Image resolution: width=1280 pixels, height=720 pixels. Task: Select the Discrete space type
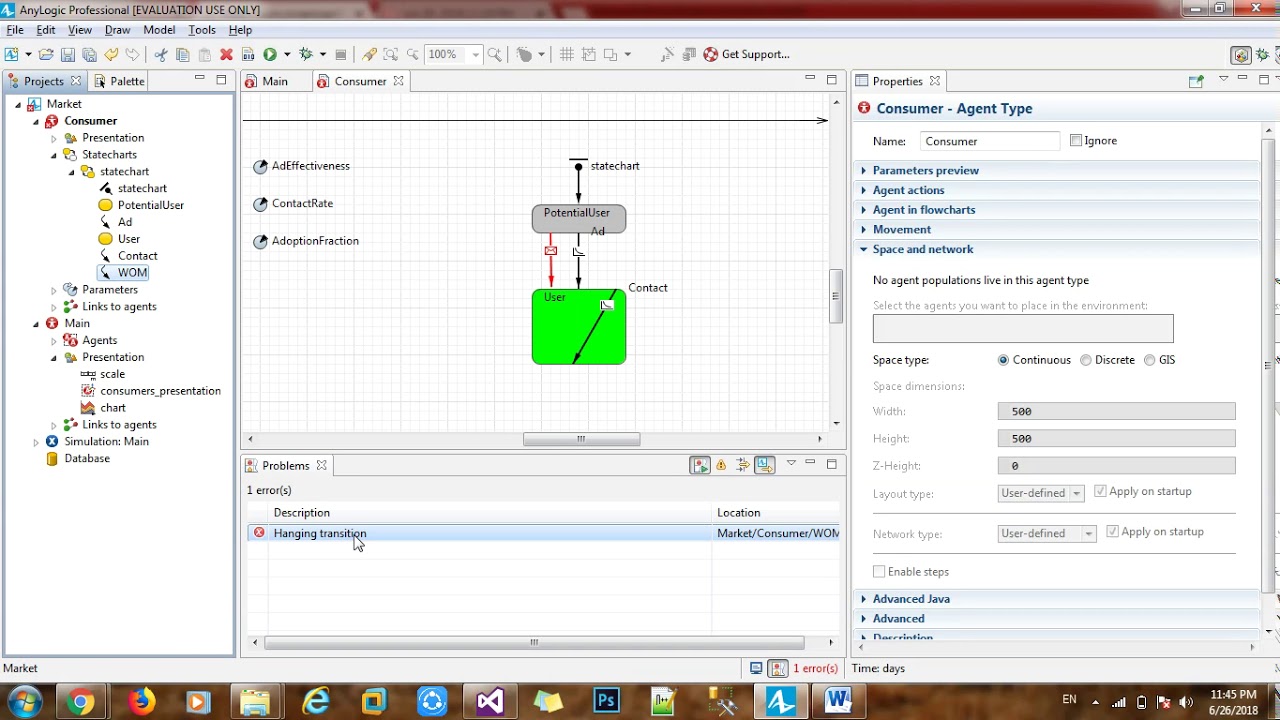click(1085, 360)
